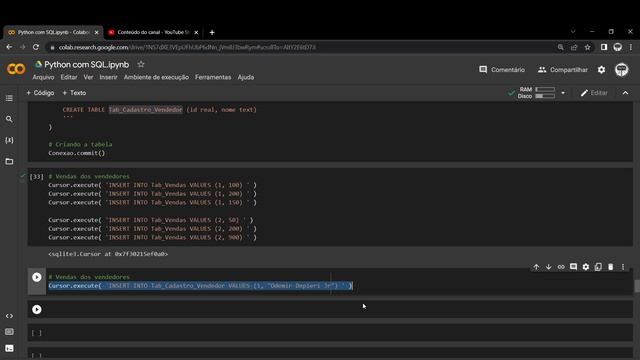
Task: Bookmark this page with the star icon
Action: pyautogui.click(x=587, y=47)
